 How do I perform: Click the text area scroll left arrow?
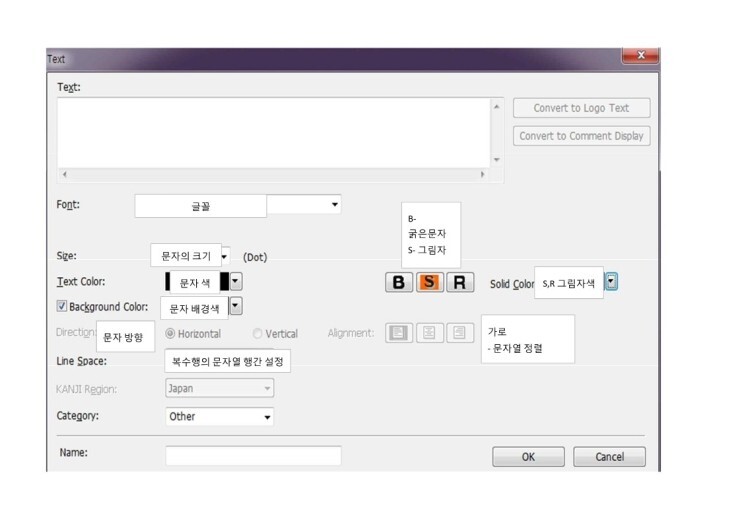click(x=65, y=174)
